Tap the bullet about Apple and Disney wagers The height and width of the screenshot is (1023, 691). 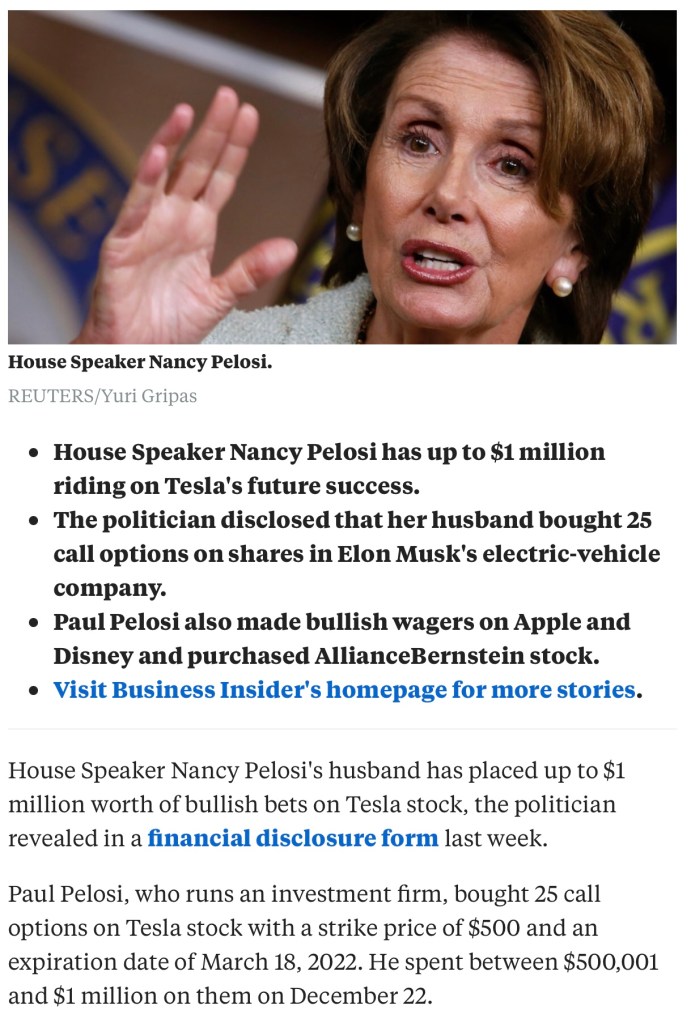tap(342, 638)
